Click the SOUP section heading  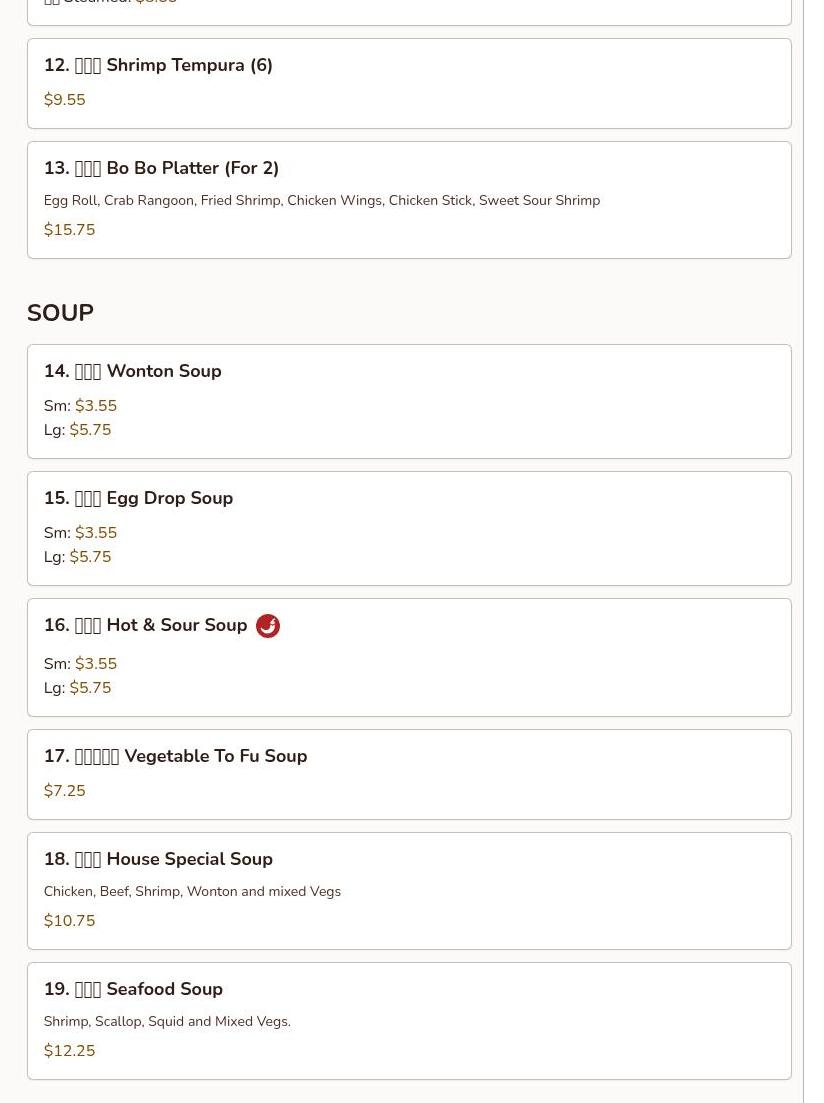61,313
